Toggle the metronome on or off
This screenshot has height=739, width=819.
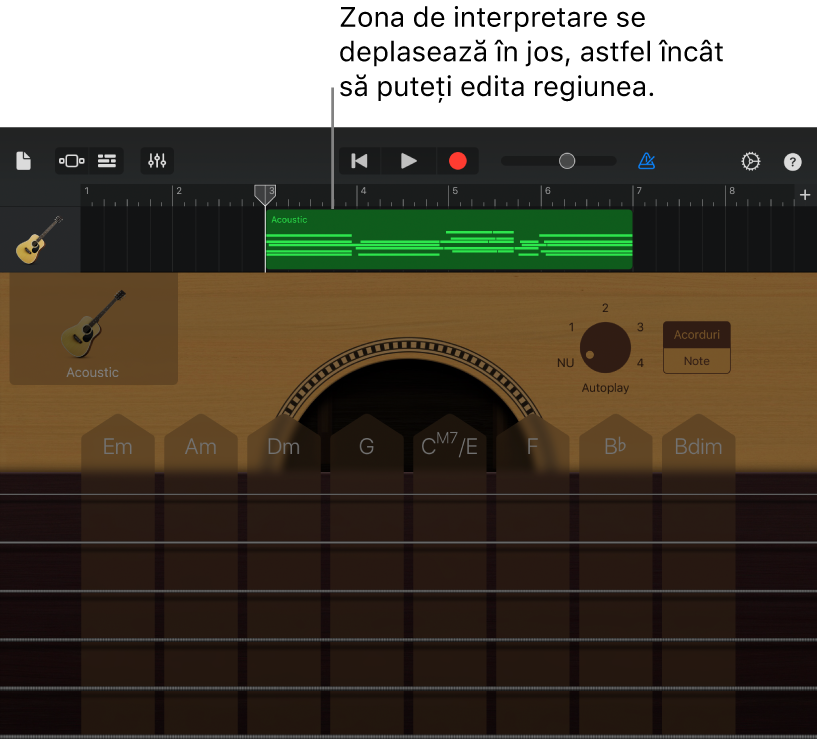click(647, 161)
